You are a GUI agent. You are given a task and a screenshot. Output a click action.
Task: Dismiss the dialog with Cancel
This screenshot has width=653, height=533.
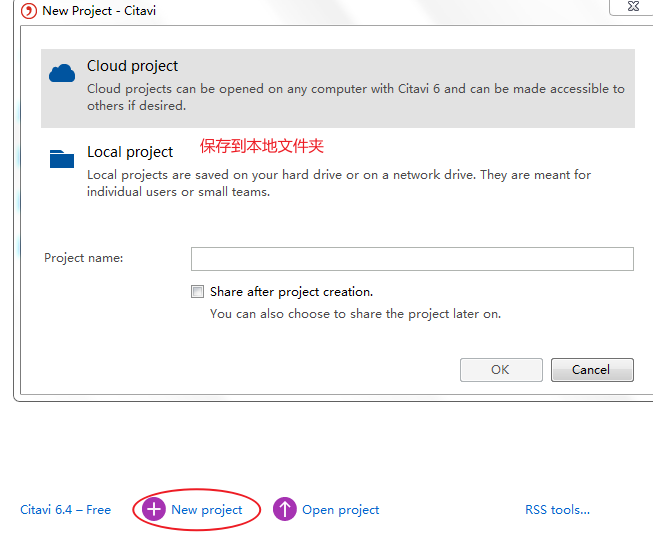tap(592, 370)
